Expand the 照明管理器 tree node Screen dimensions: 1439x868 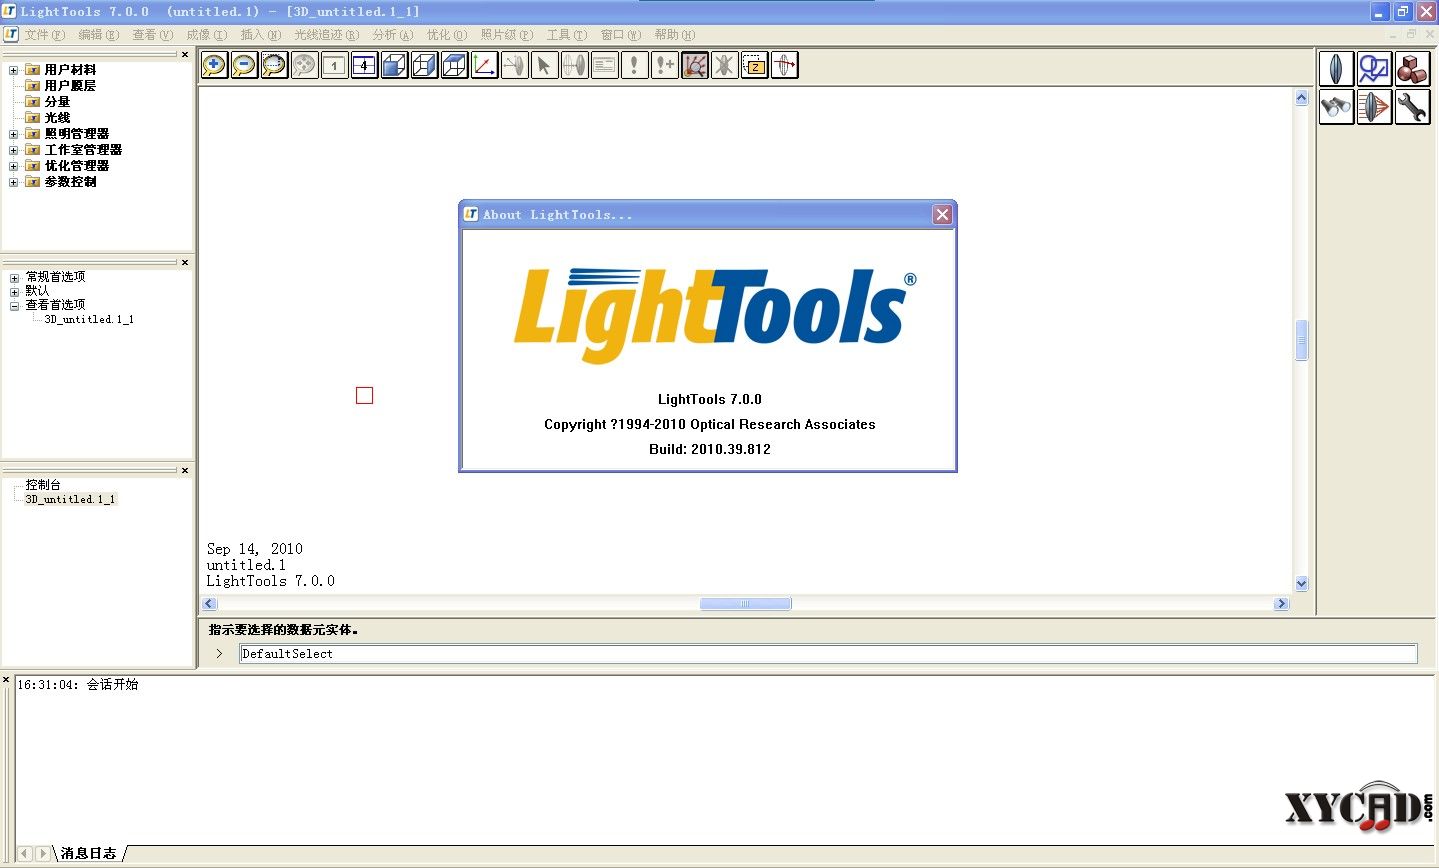[14, 134]
